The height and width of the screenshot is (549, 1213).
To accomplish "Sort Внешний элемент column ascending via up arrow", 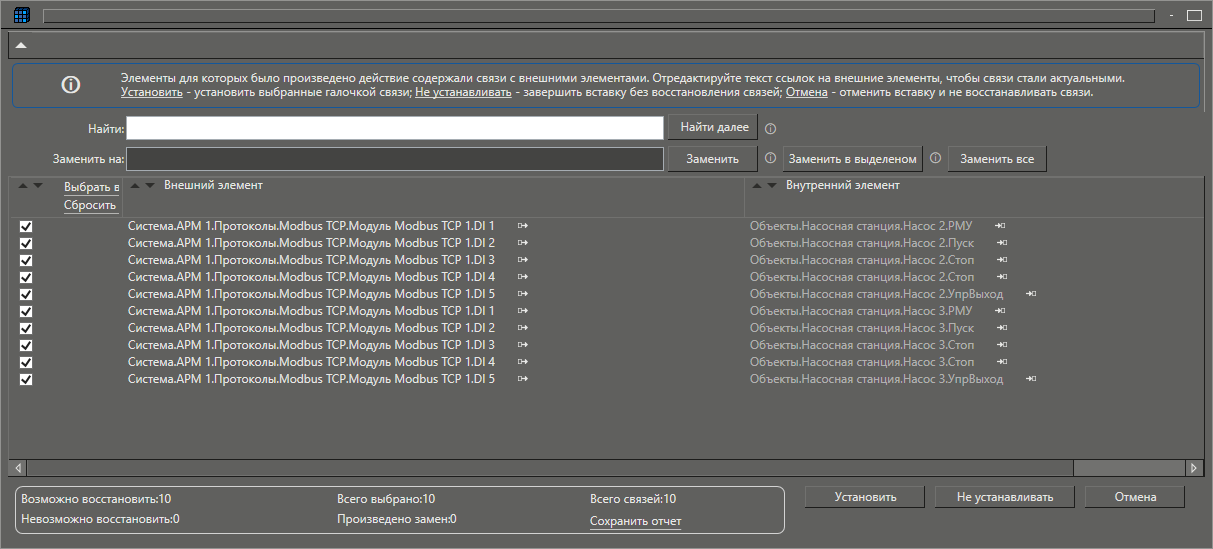I will click(136, 186).
